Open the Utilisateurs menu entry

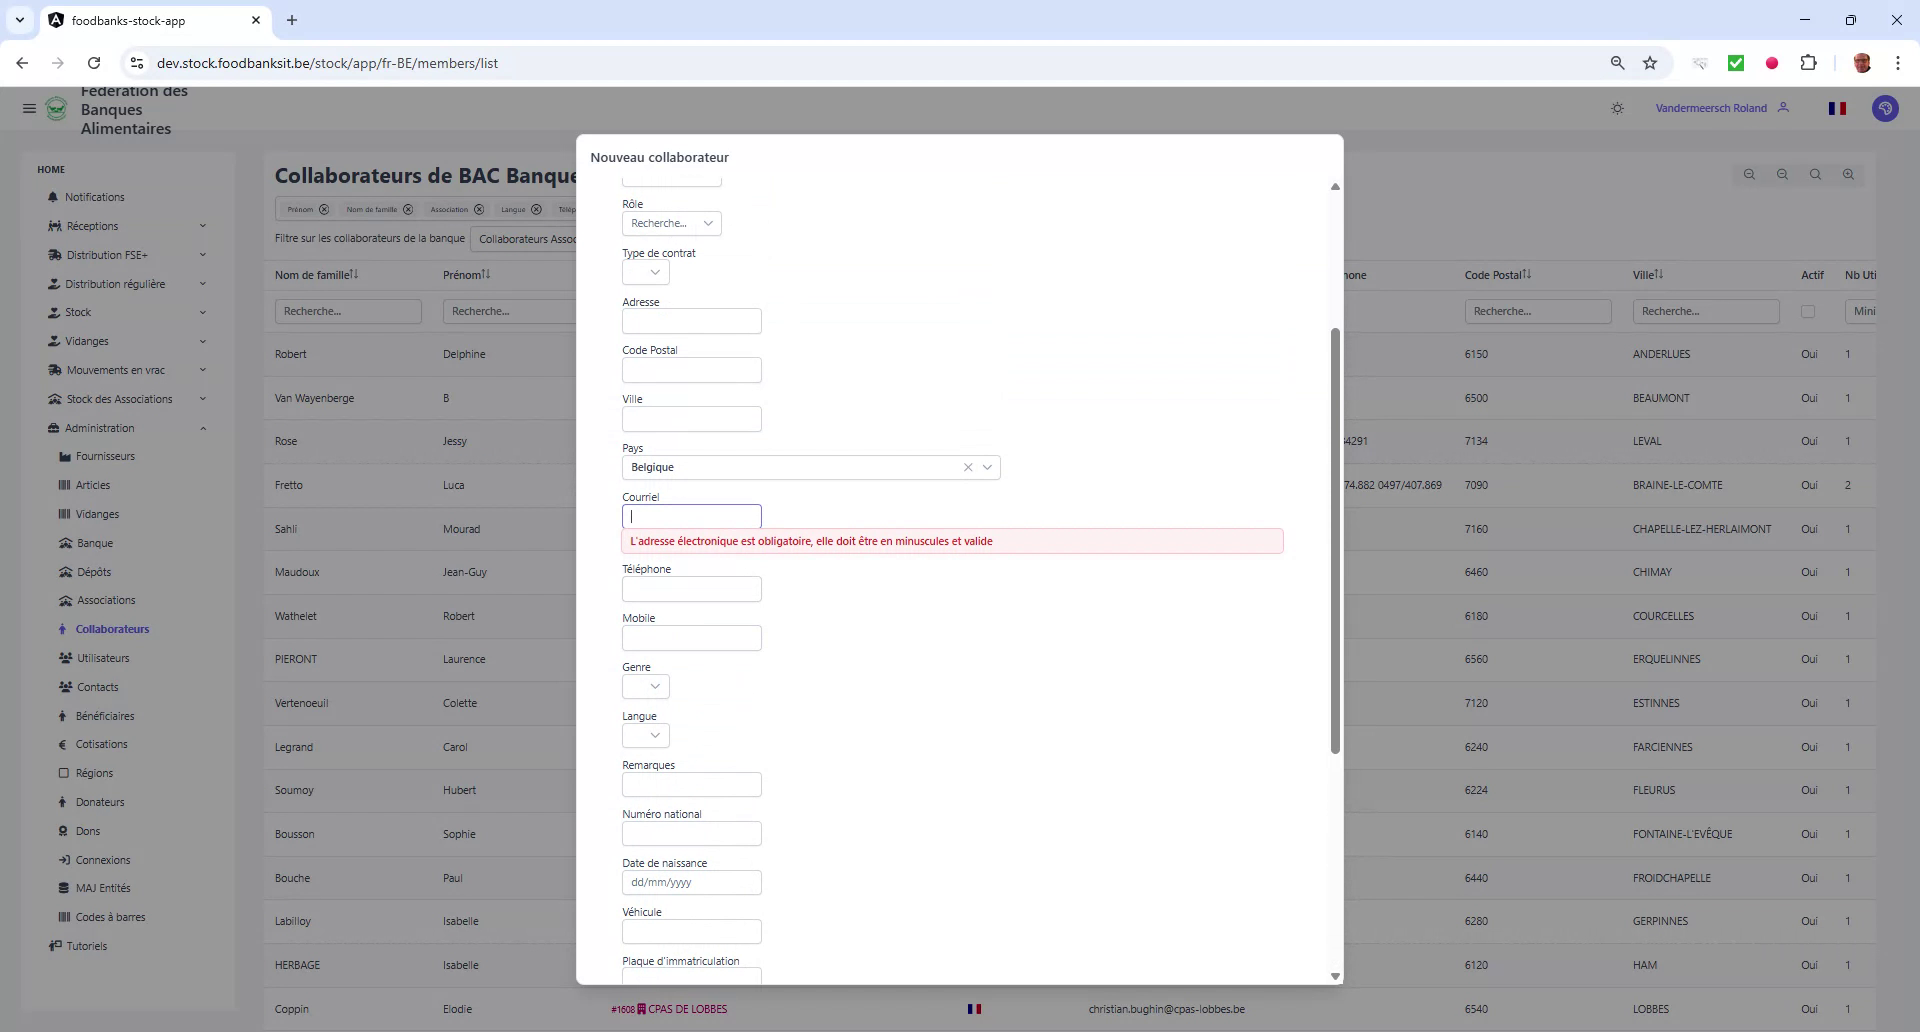tap(103, 658)
